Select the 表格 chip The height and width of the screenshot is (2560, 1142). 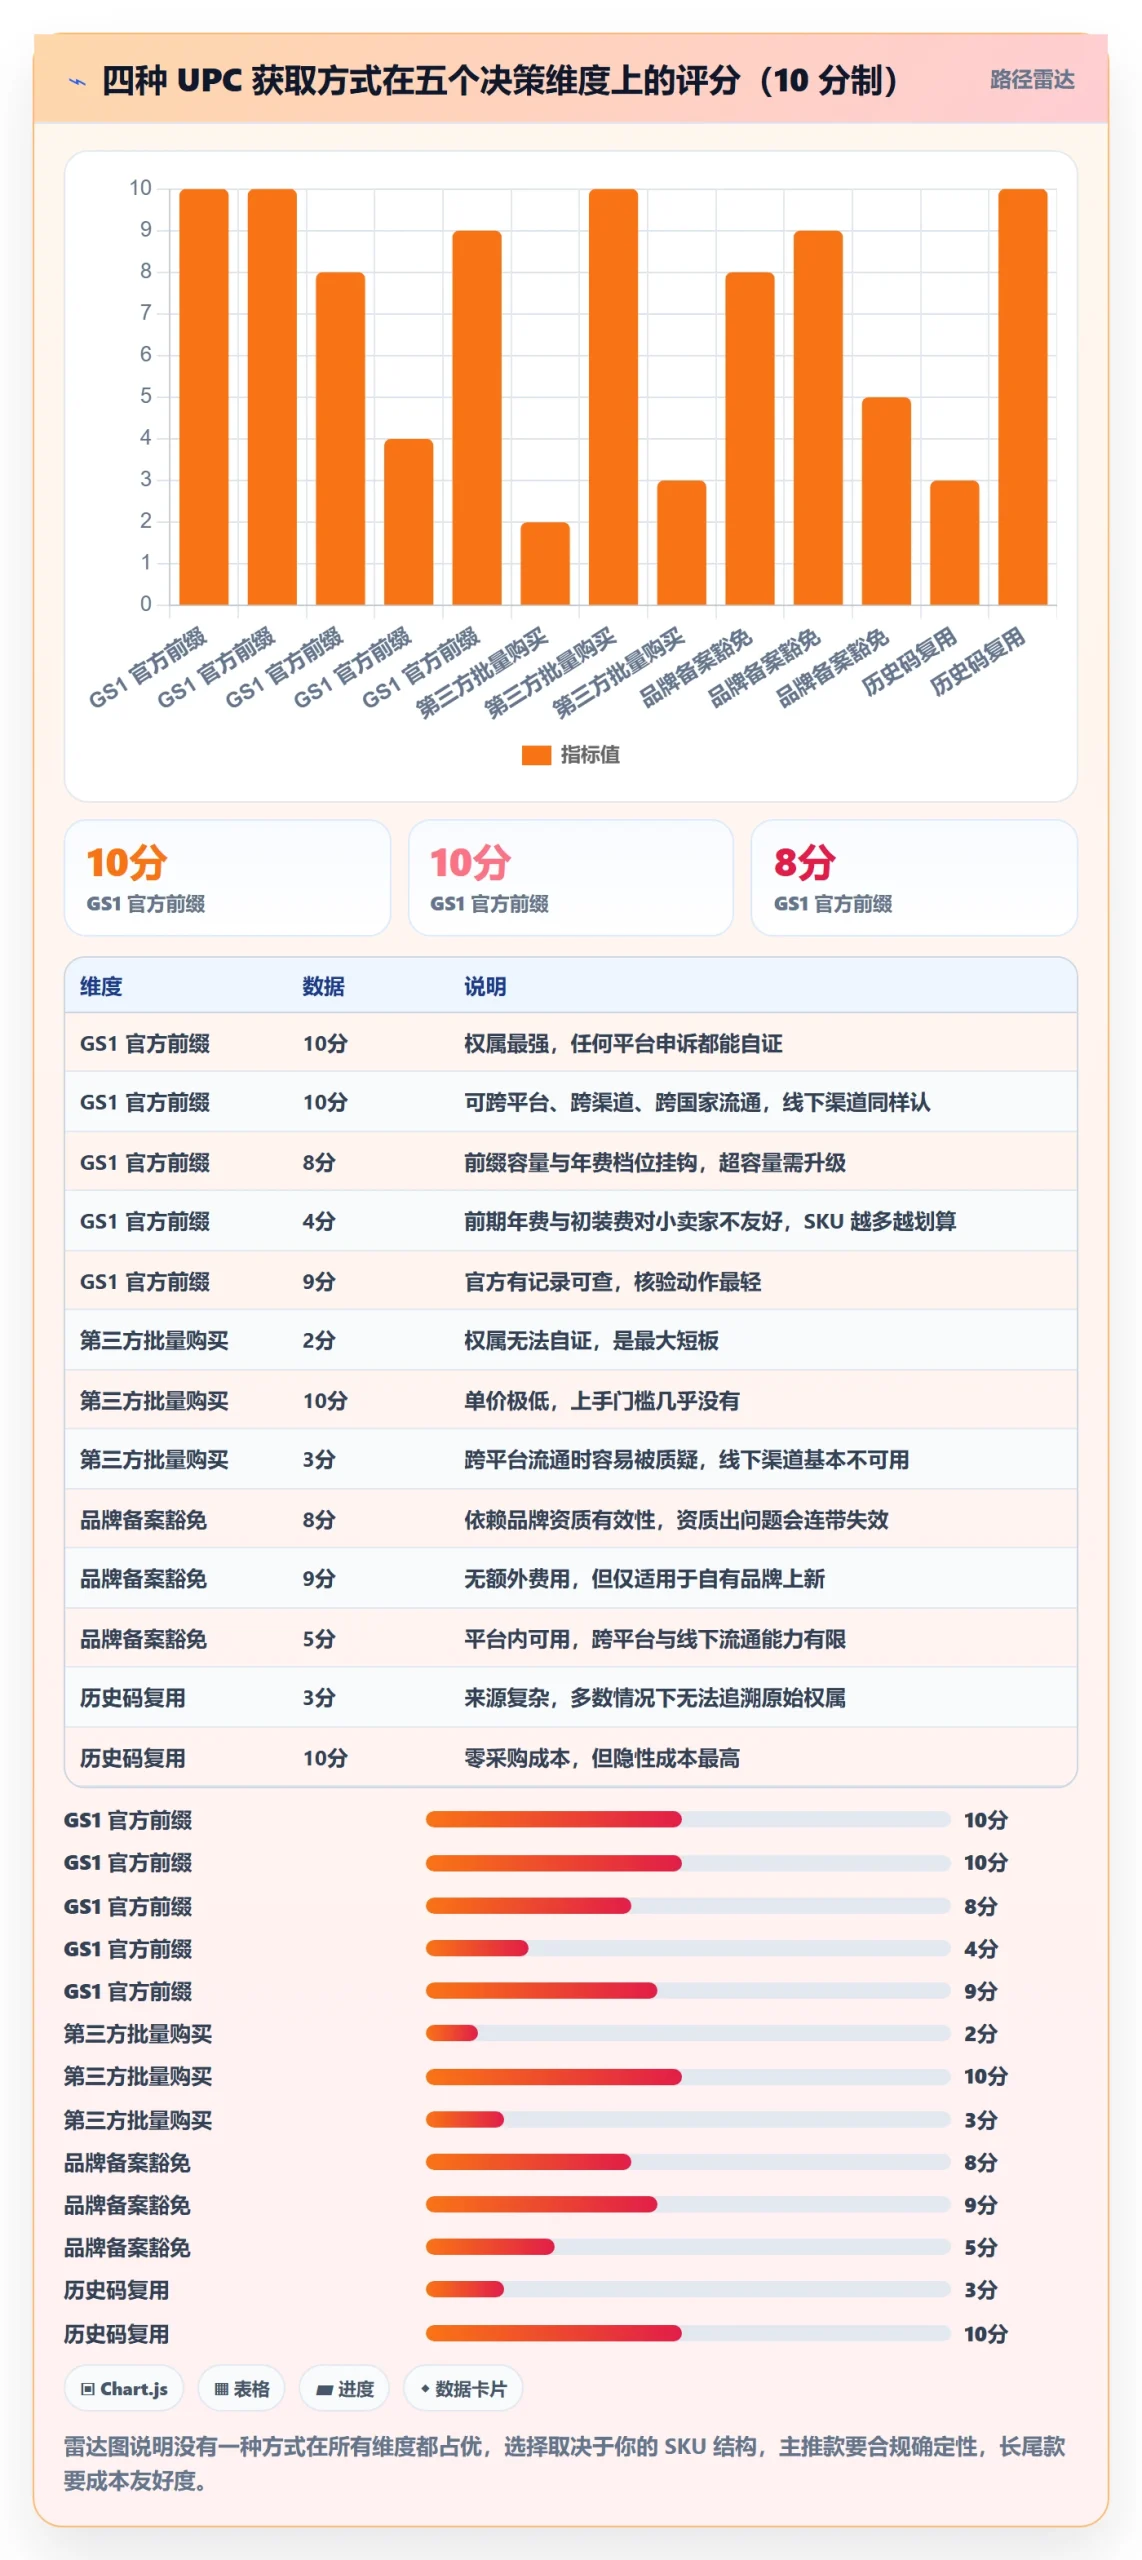[241, 2388]
